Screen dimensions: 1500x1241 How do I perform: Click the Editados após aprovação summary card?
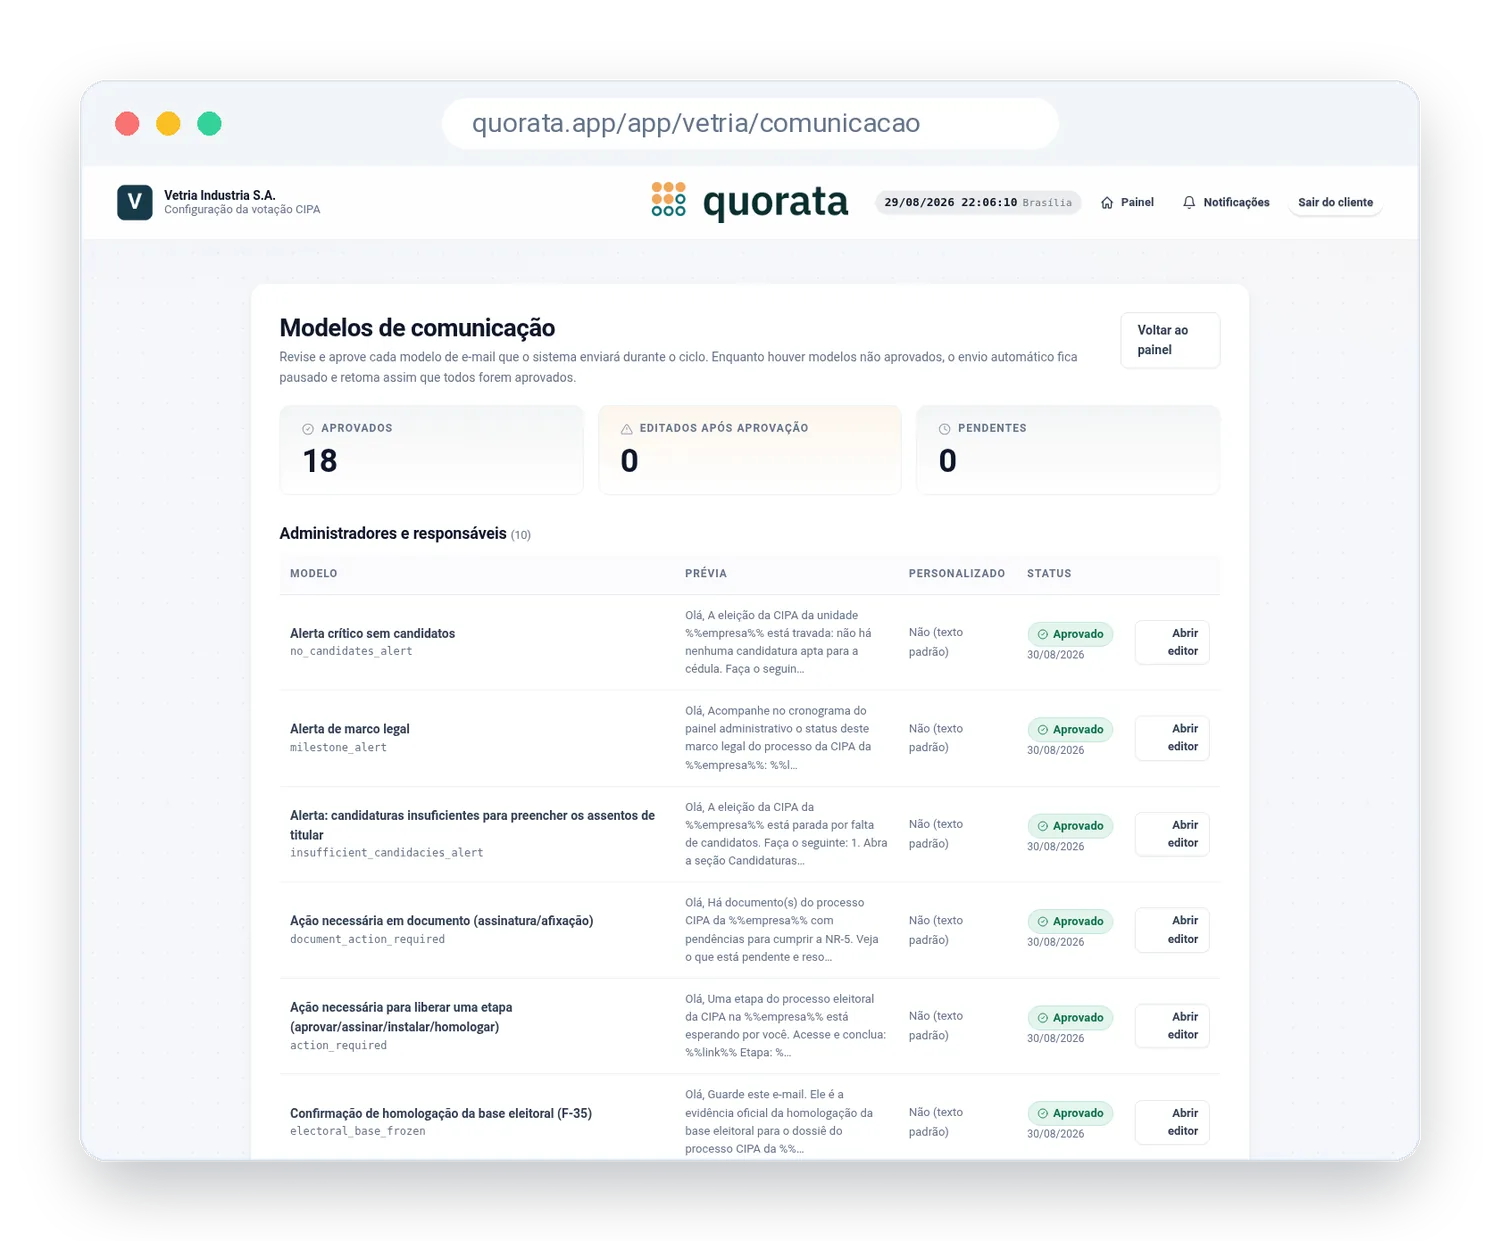coord(750,449)
